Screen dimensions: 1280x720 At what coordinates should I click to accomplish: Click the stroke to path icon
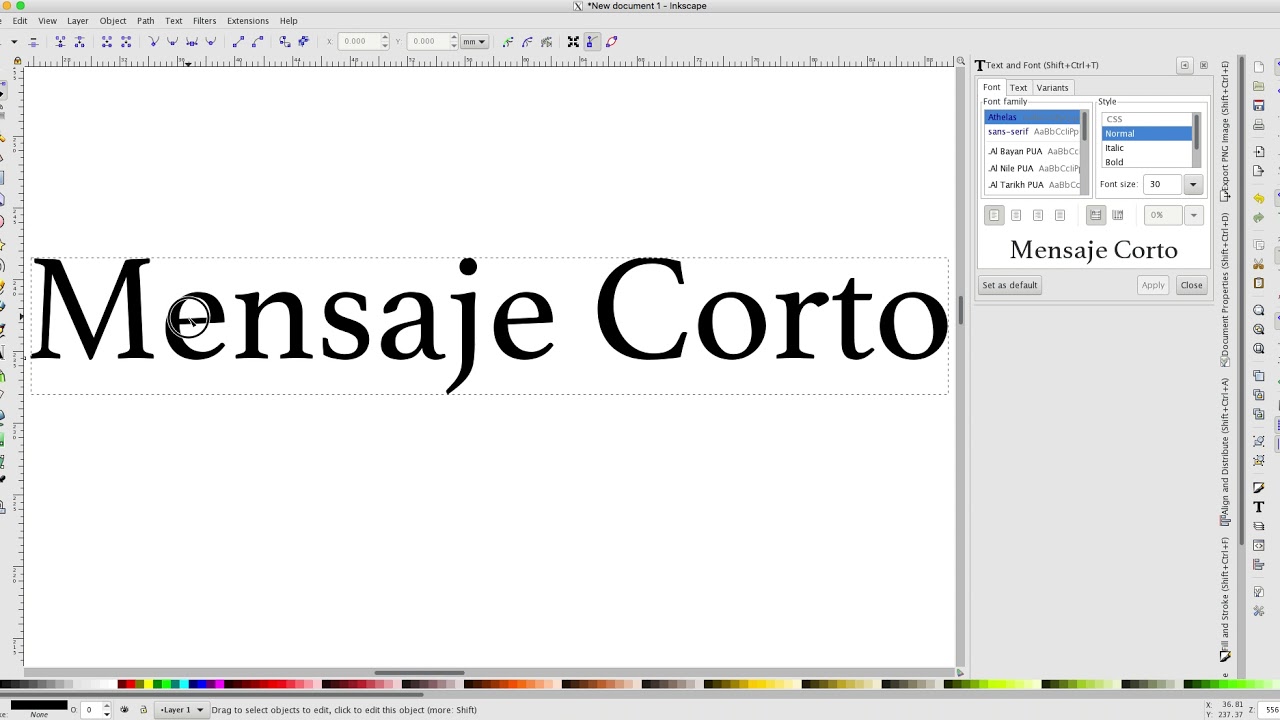(x=304, y=41)
